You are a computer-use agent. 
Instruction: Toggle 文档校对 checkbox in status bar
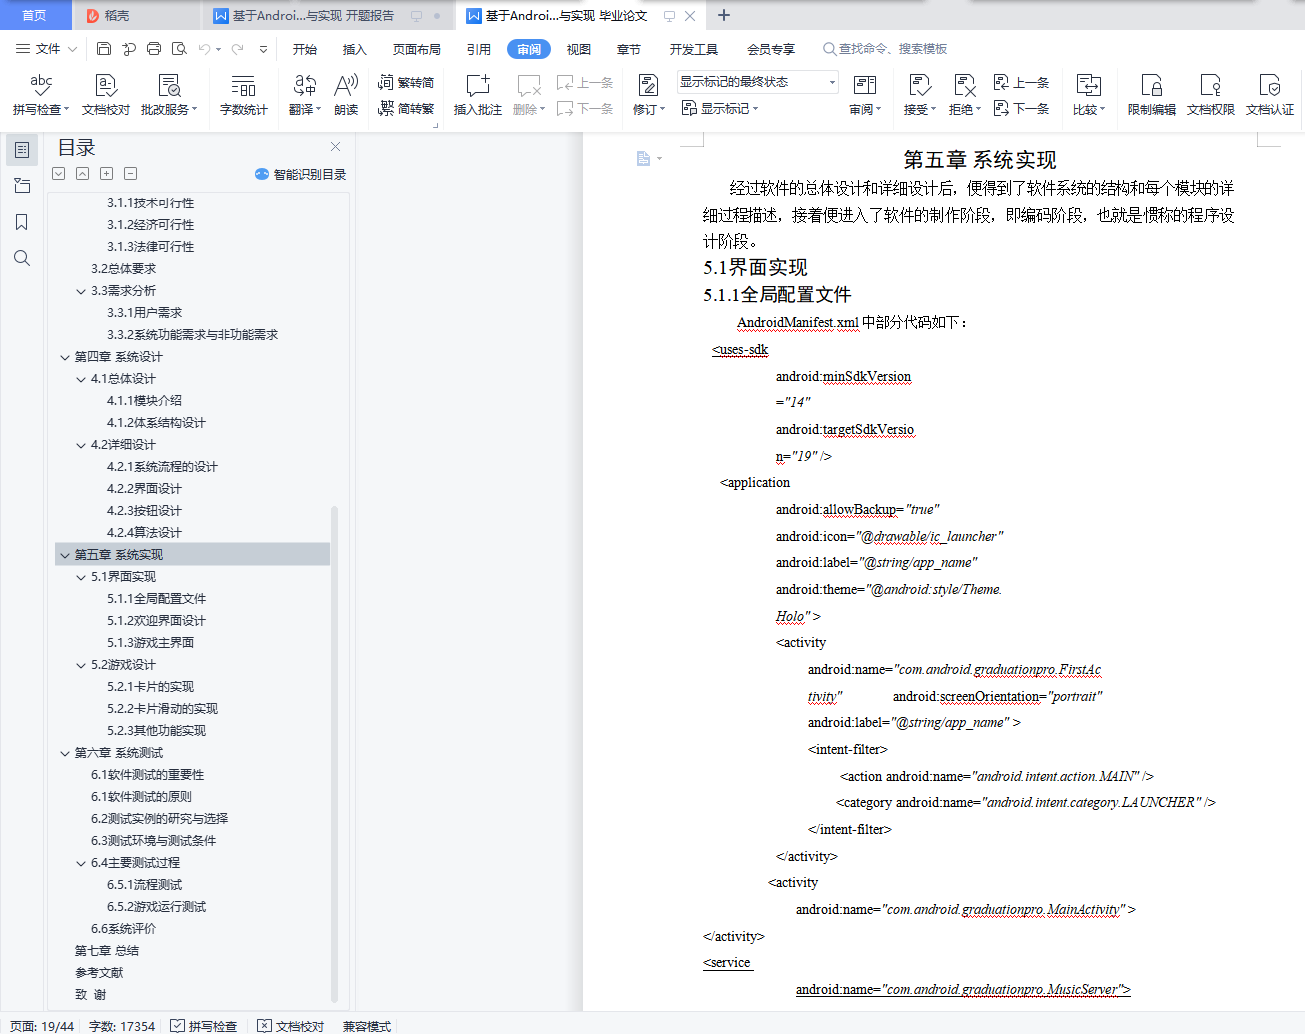291,1026
